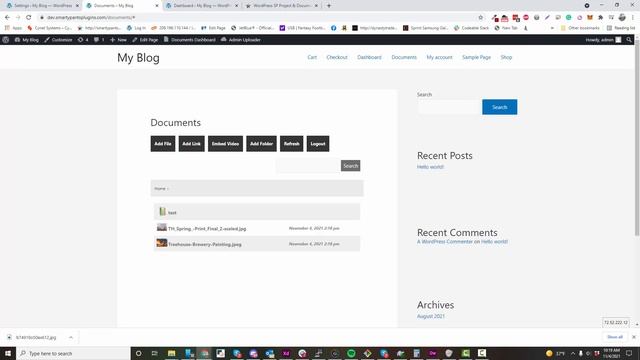Open the New content menu in admin bar

coord(118,40)
